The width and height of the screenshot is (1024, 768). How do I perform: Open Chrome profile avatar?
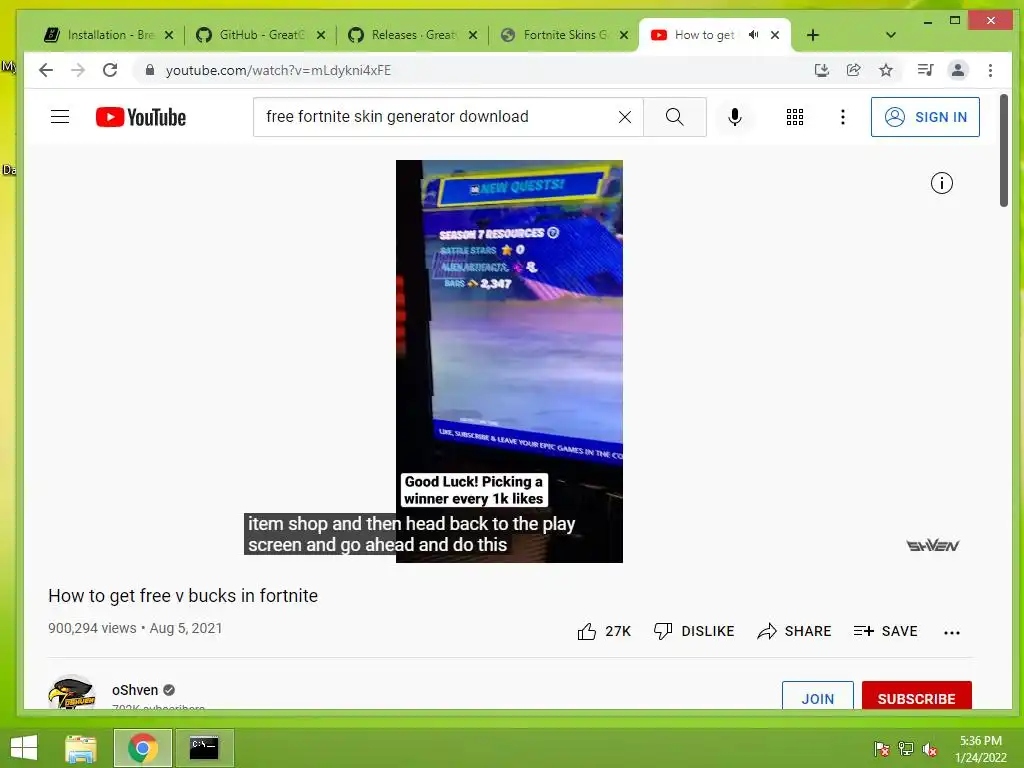pyautogui.click(x=957, y=70)
